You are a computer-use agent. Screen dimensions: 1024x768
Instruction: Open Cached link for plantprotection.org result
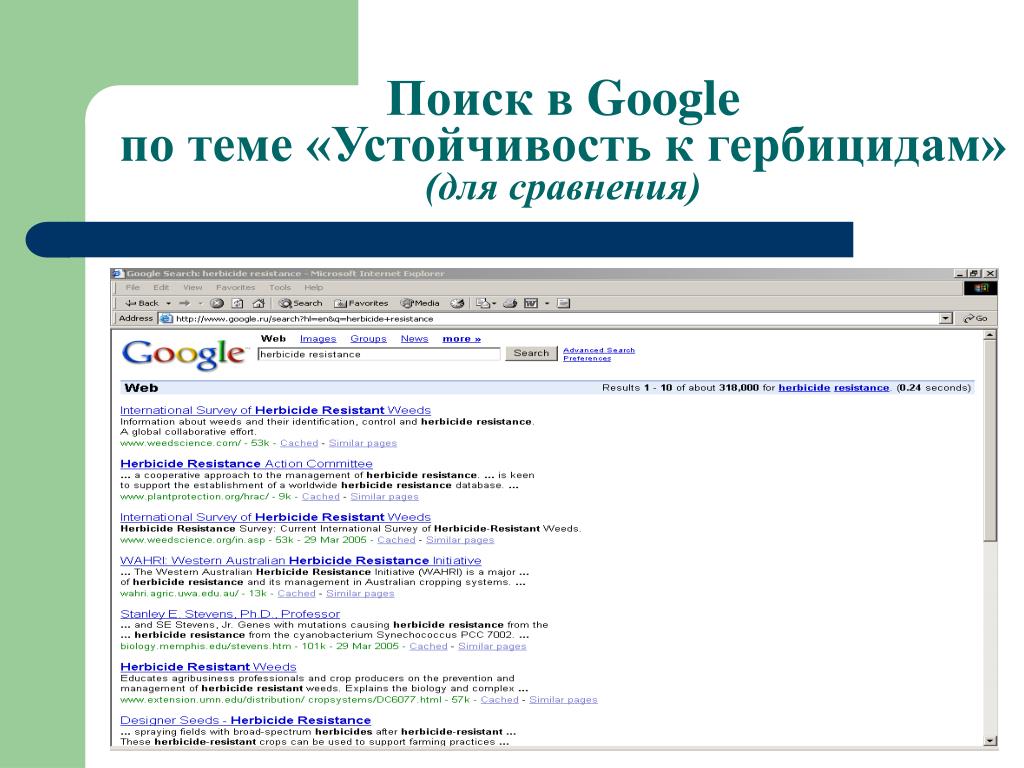[321, 497]
